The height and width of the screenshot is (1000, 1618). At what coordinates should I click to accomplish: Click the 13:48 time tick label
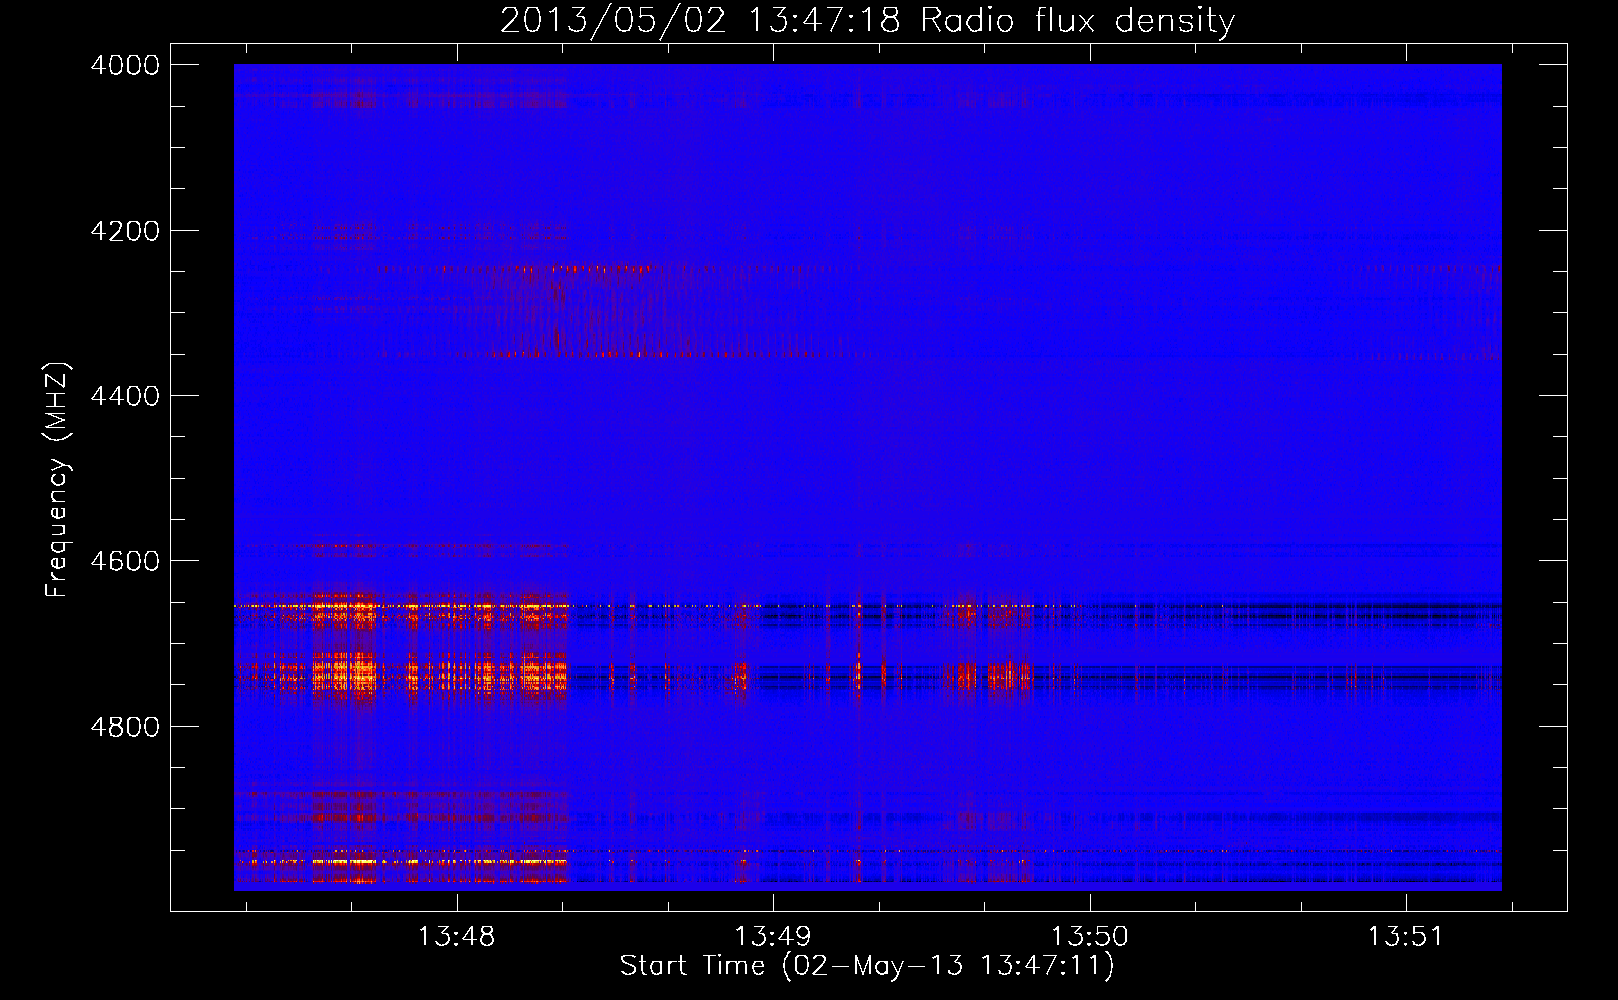click(456, 937)
